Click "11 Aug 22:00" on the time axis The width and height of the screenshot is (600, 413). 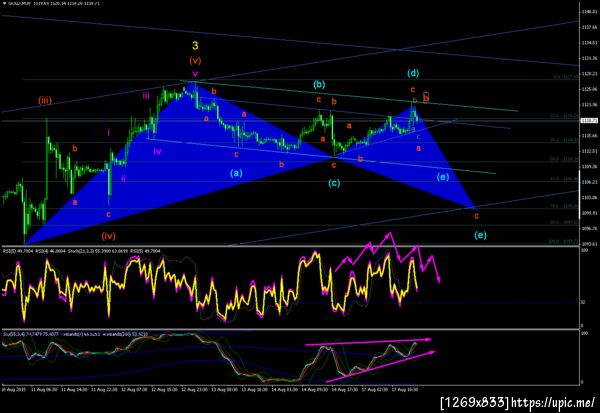[x=104, y=389]
